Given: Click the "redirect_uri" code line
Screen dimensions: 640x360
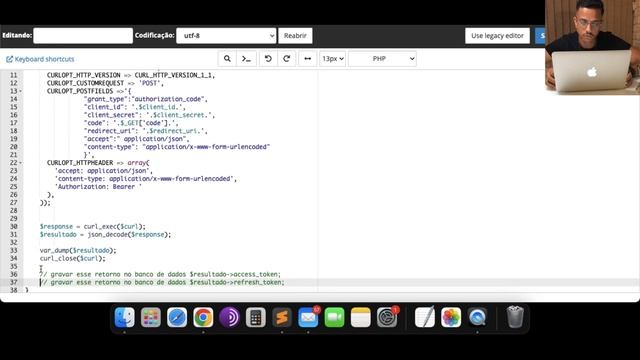Looking at the screenshot, I should pos(146,131).
